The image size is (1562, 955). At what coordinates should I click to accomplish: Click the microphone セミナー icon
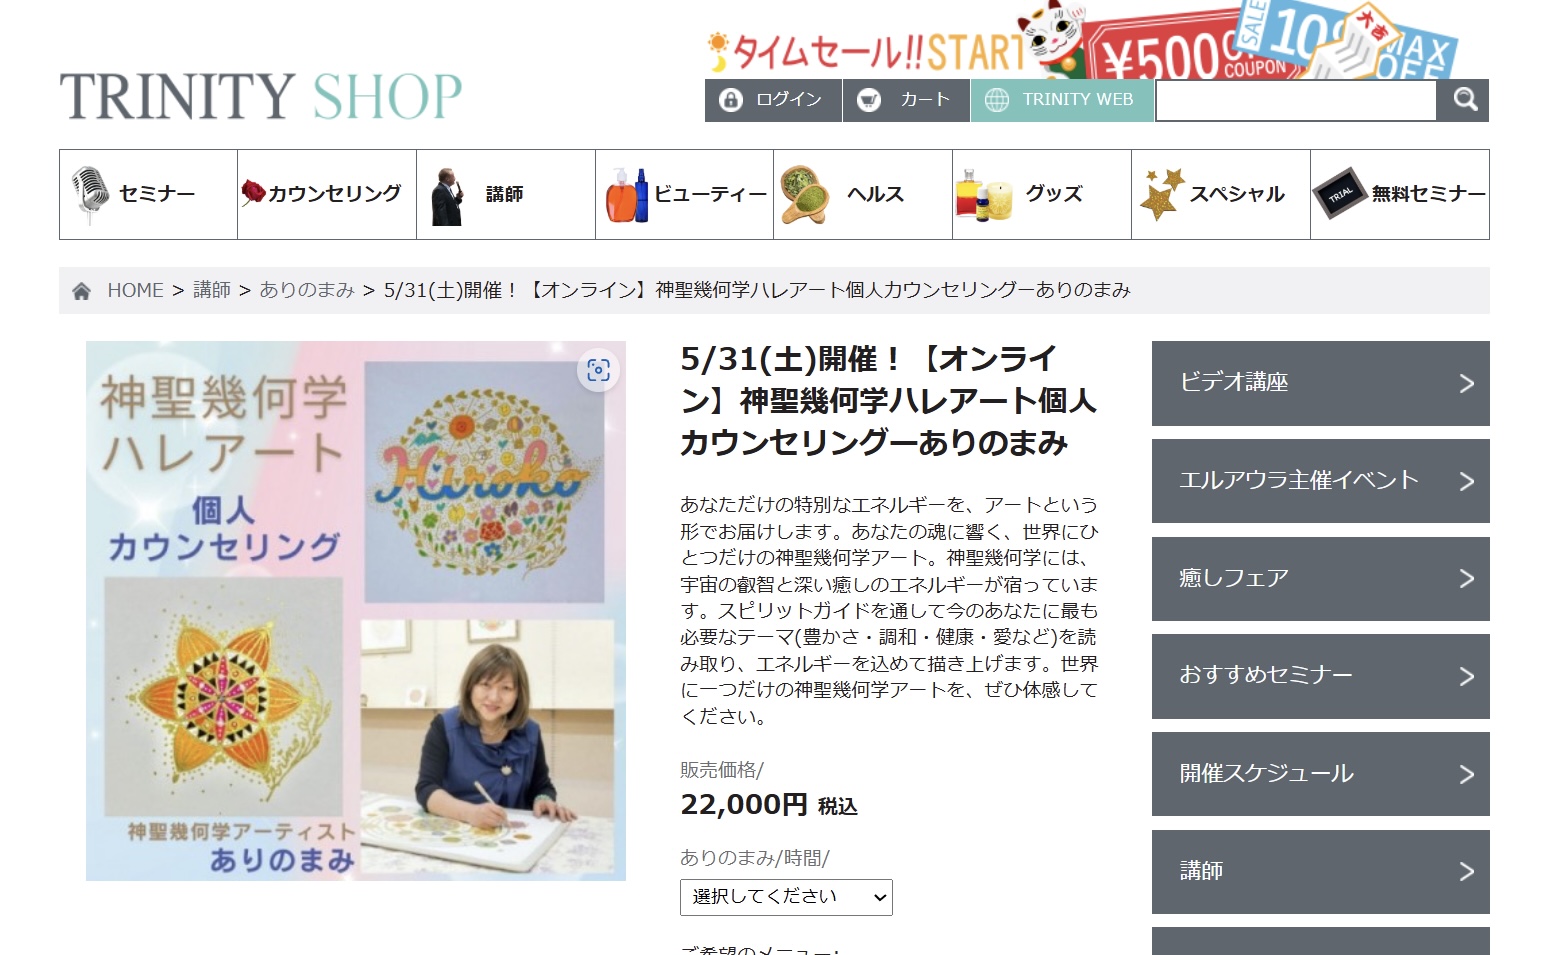point(90,194)
